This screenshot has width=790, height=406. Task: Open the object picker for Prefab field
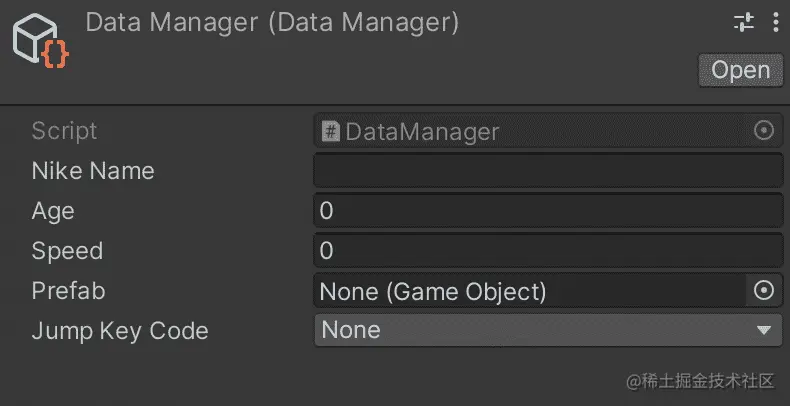point(764,291)
